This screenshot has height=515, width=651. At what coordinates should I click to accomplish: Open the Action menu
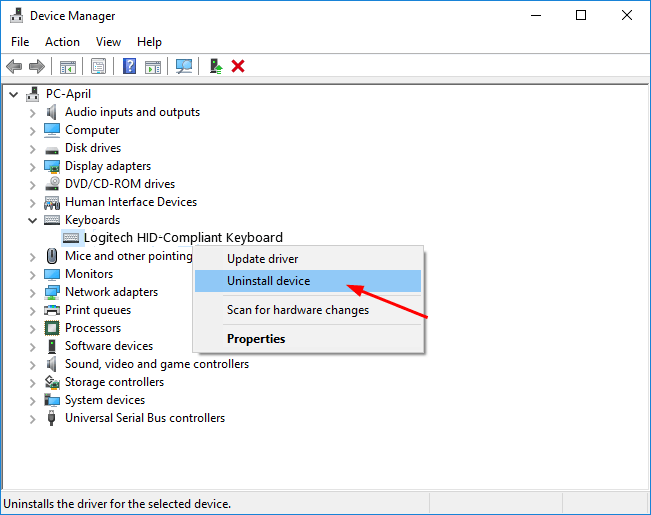[x=62, y=42]
